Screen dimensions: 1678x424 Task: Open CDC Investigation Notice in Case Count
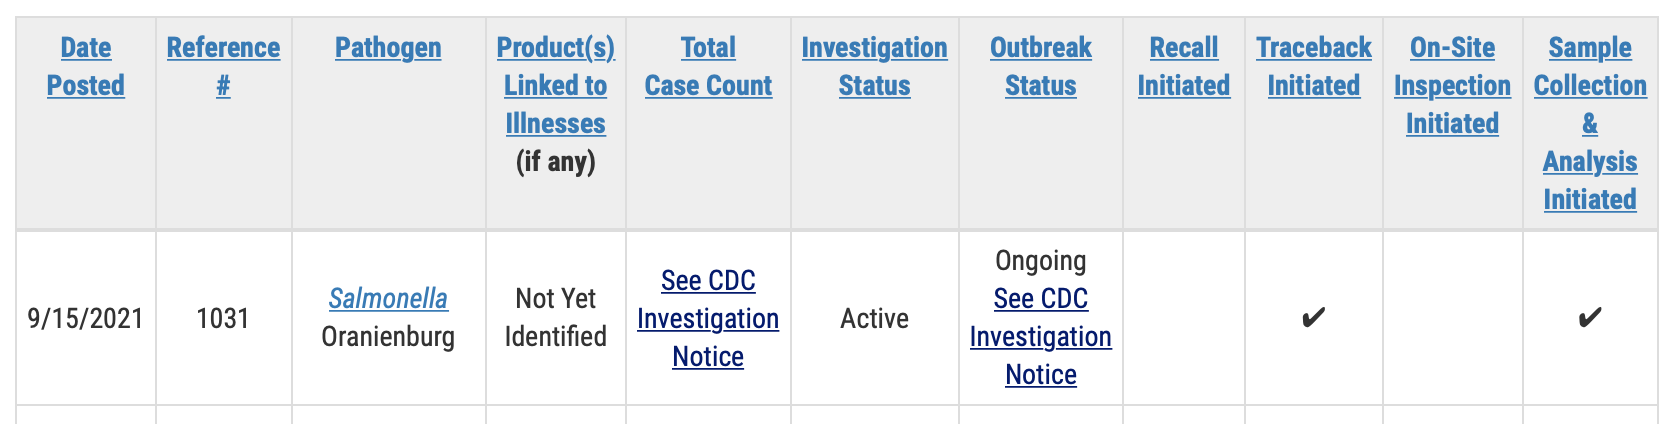coord(708,318)
